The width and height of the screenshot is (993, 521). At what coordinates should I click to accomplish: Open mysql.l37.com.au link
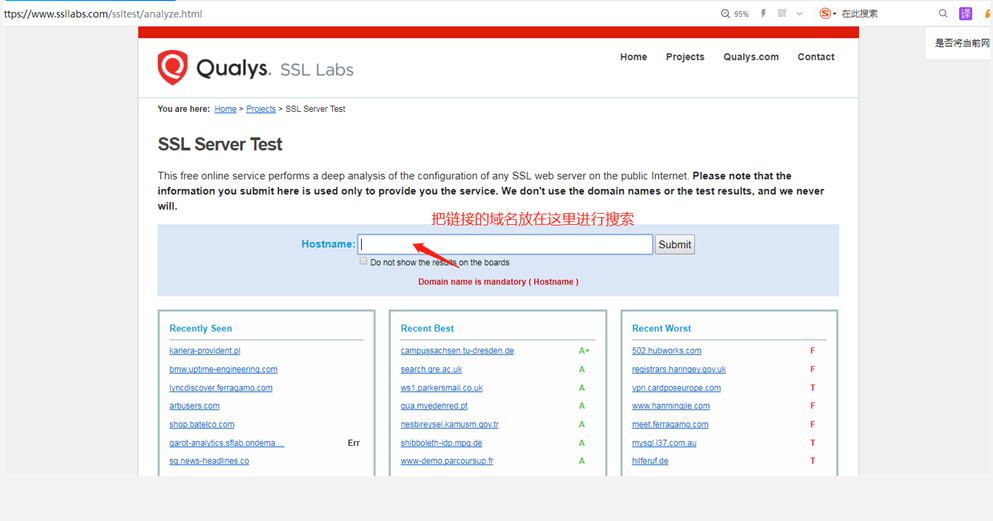(x=664, y=443)
